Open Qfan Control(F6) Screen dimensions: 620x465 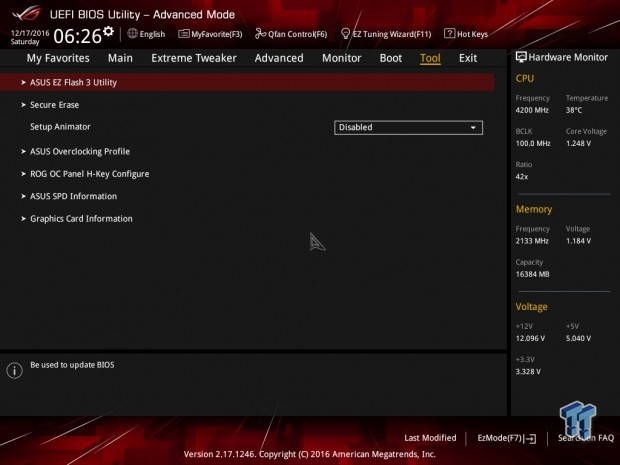point(291,34)
